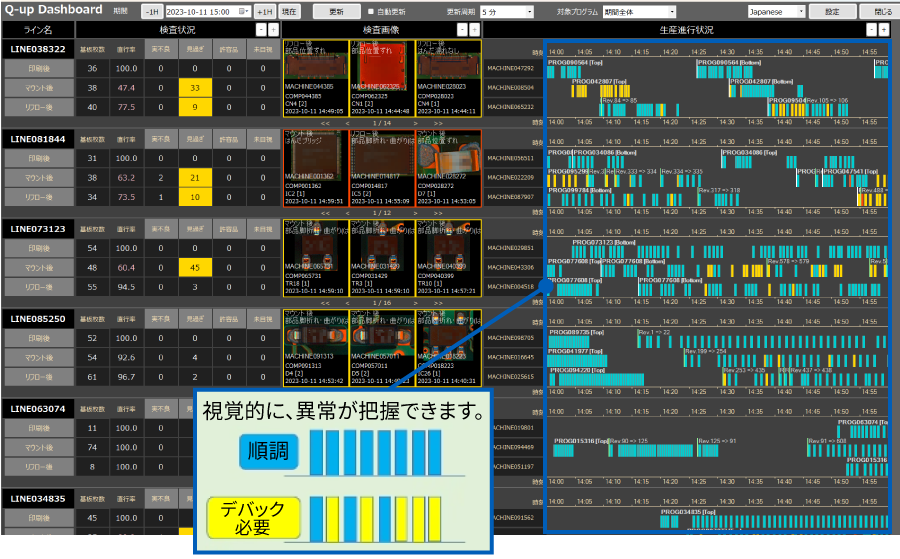Collapse the 生産進行状況 panel with its minus icon
This screenshot has width=900, height=559.
(x=871, y=30)
